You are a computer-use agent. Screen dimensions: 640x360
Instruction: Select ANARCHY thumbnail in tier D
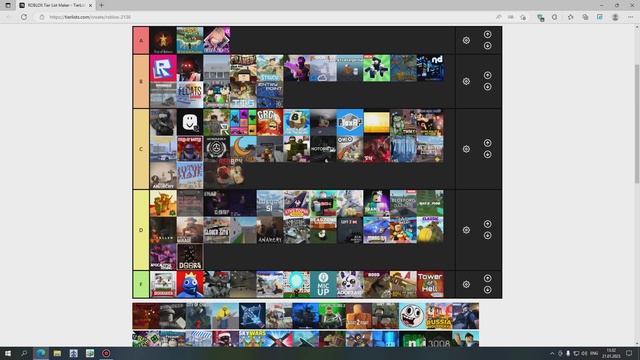270,230
